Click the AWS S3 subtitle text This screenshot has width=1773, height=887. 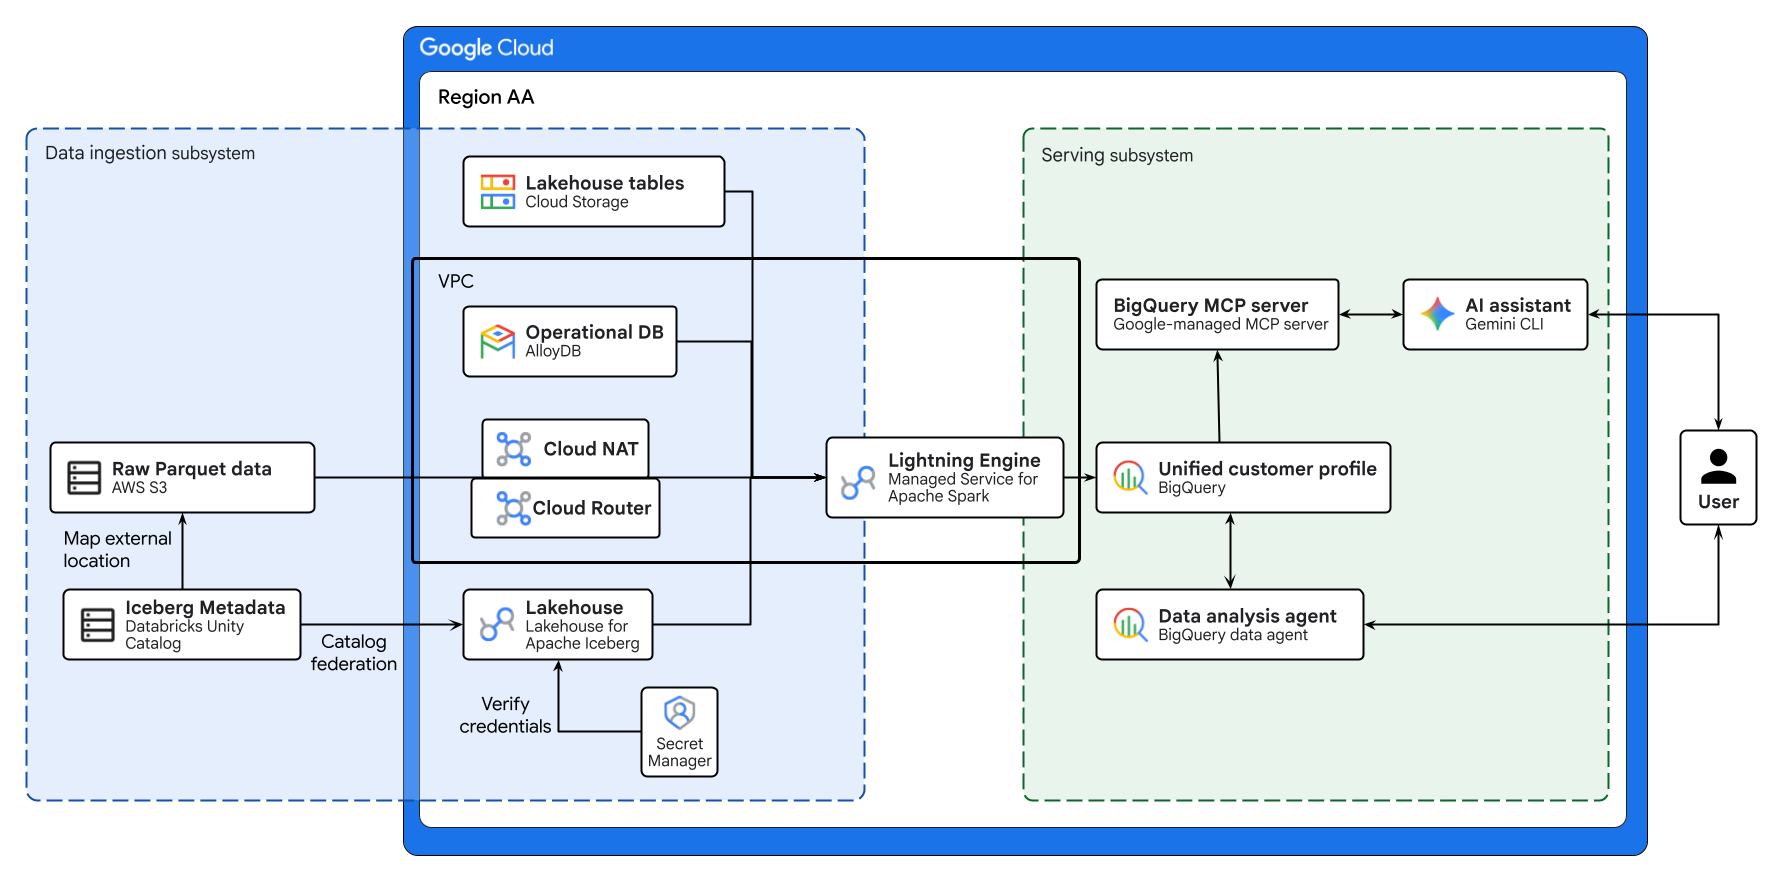139,488
